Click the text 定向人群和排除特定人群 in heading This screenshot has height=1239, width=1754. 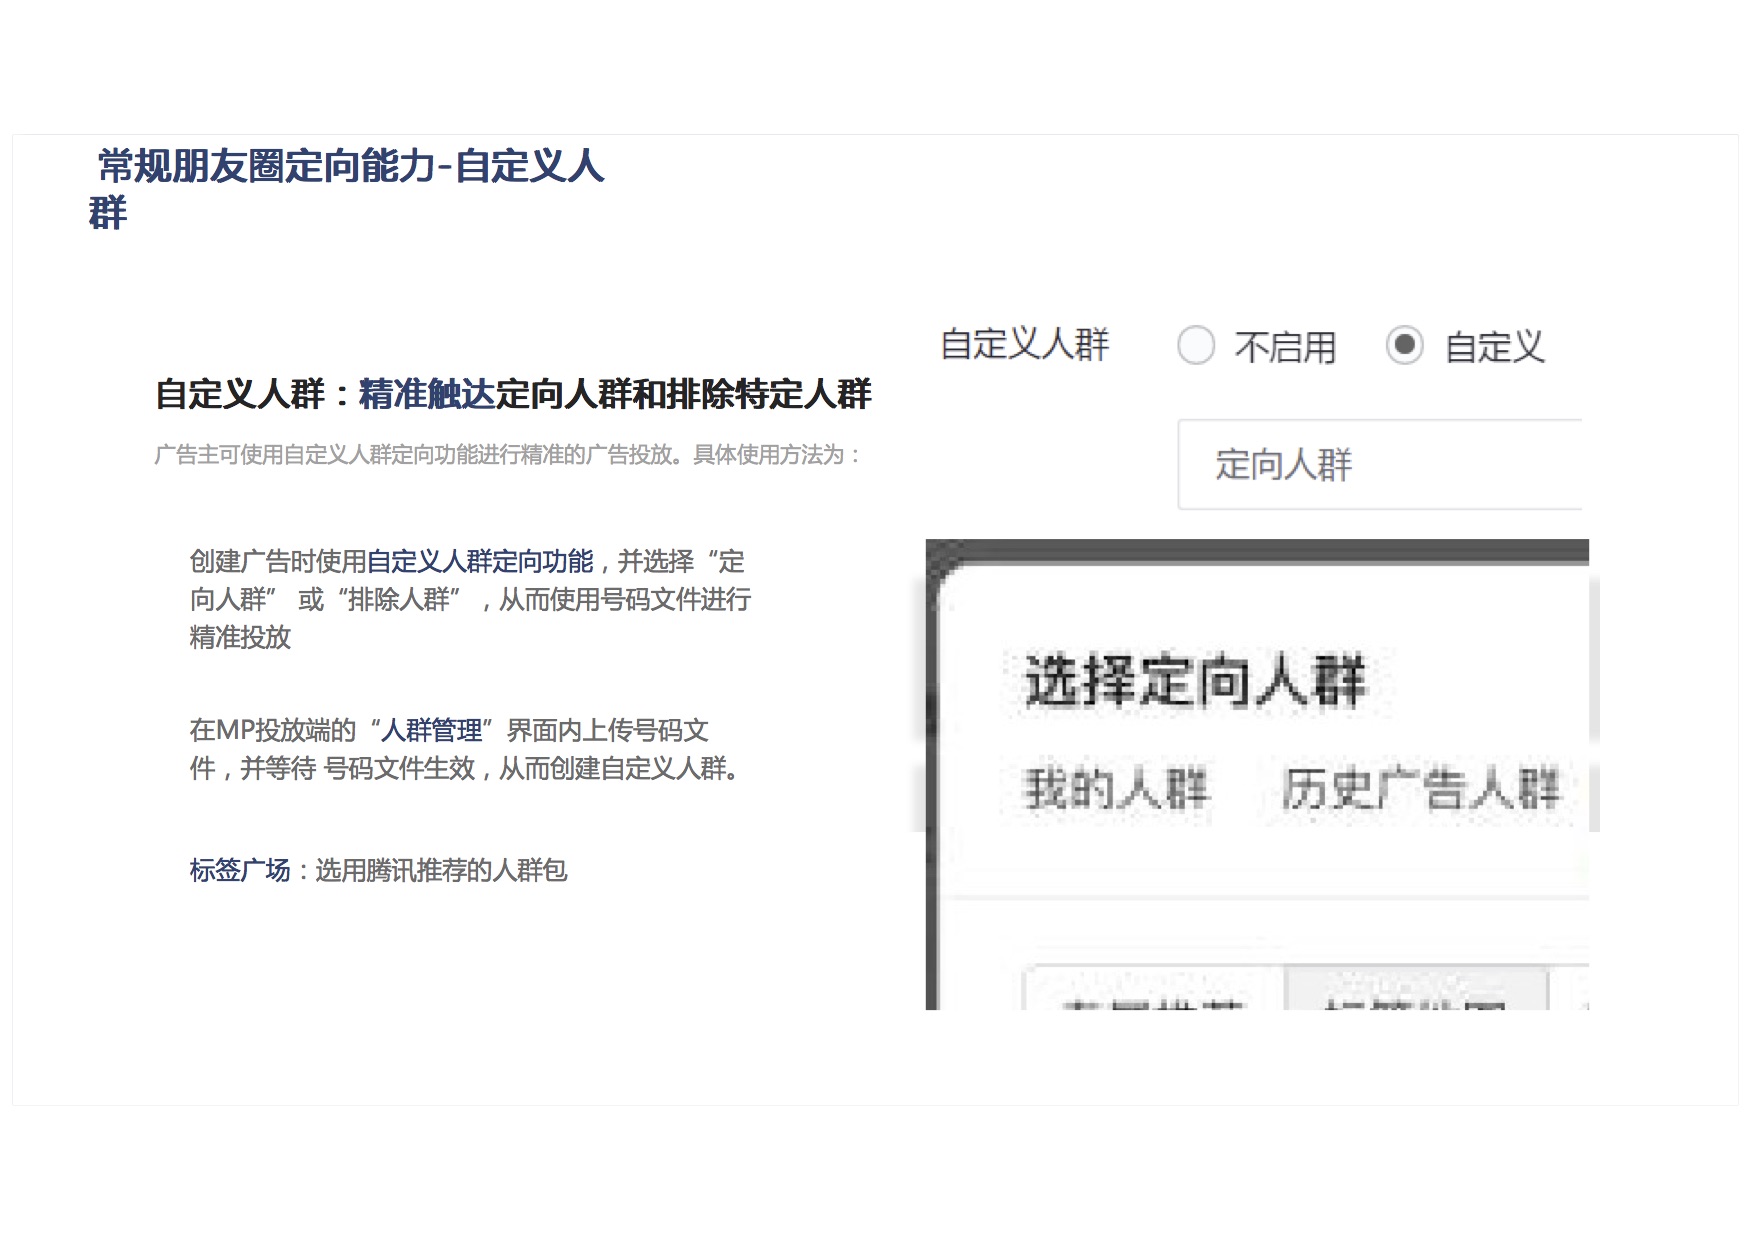pyautogui.click(x=684, y=395)
